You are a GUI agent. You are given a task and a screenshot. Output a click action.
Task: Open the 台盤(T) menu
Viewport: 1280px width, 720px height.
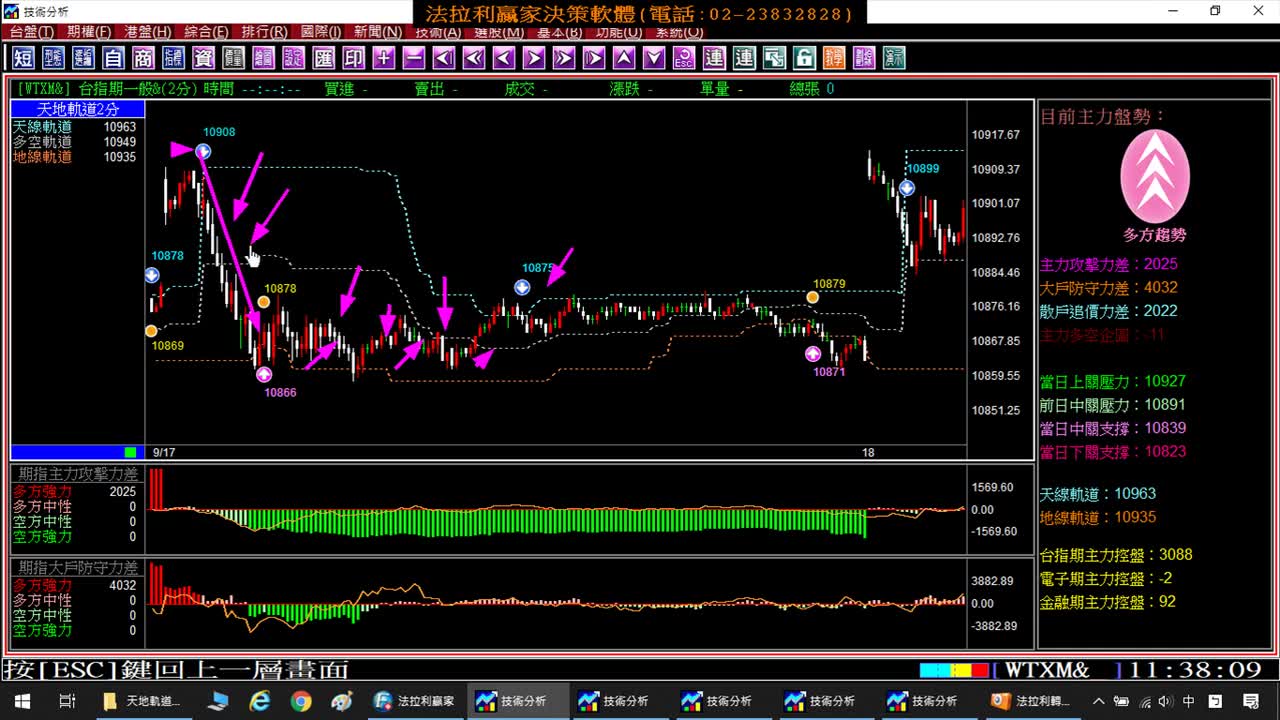(32, 32)
